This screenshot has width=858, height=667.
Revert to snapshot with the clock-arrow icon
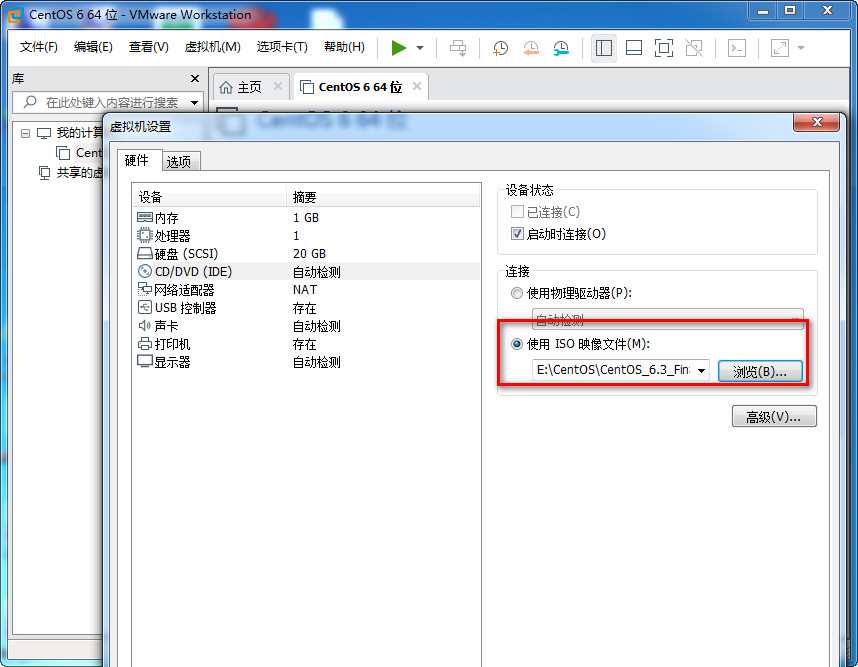tap(531, 48)
